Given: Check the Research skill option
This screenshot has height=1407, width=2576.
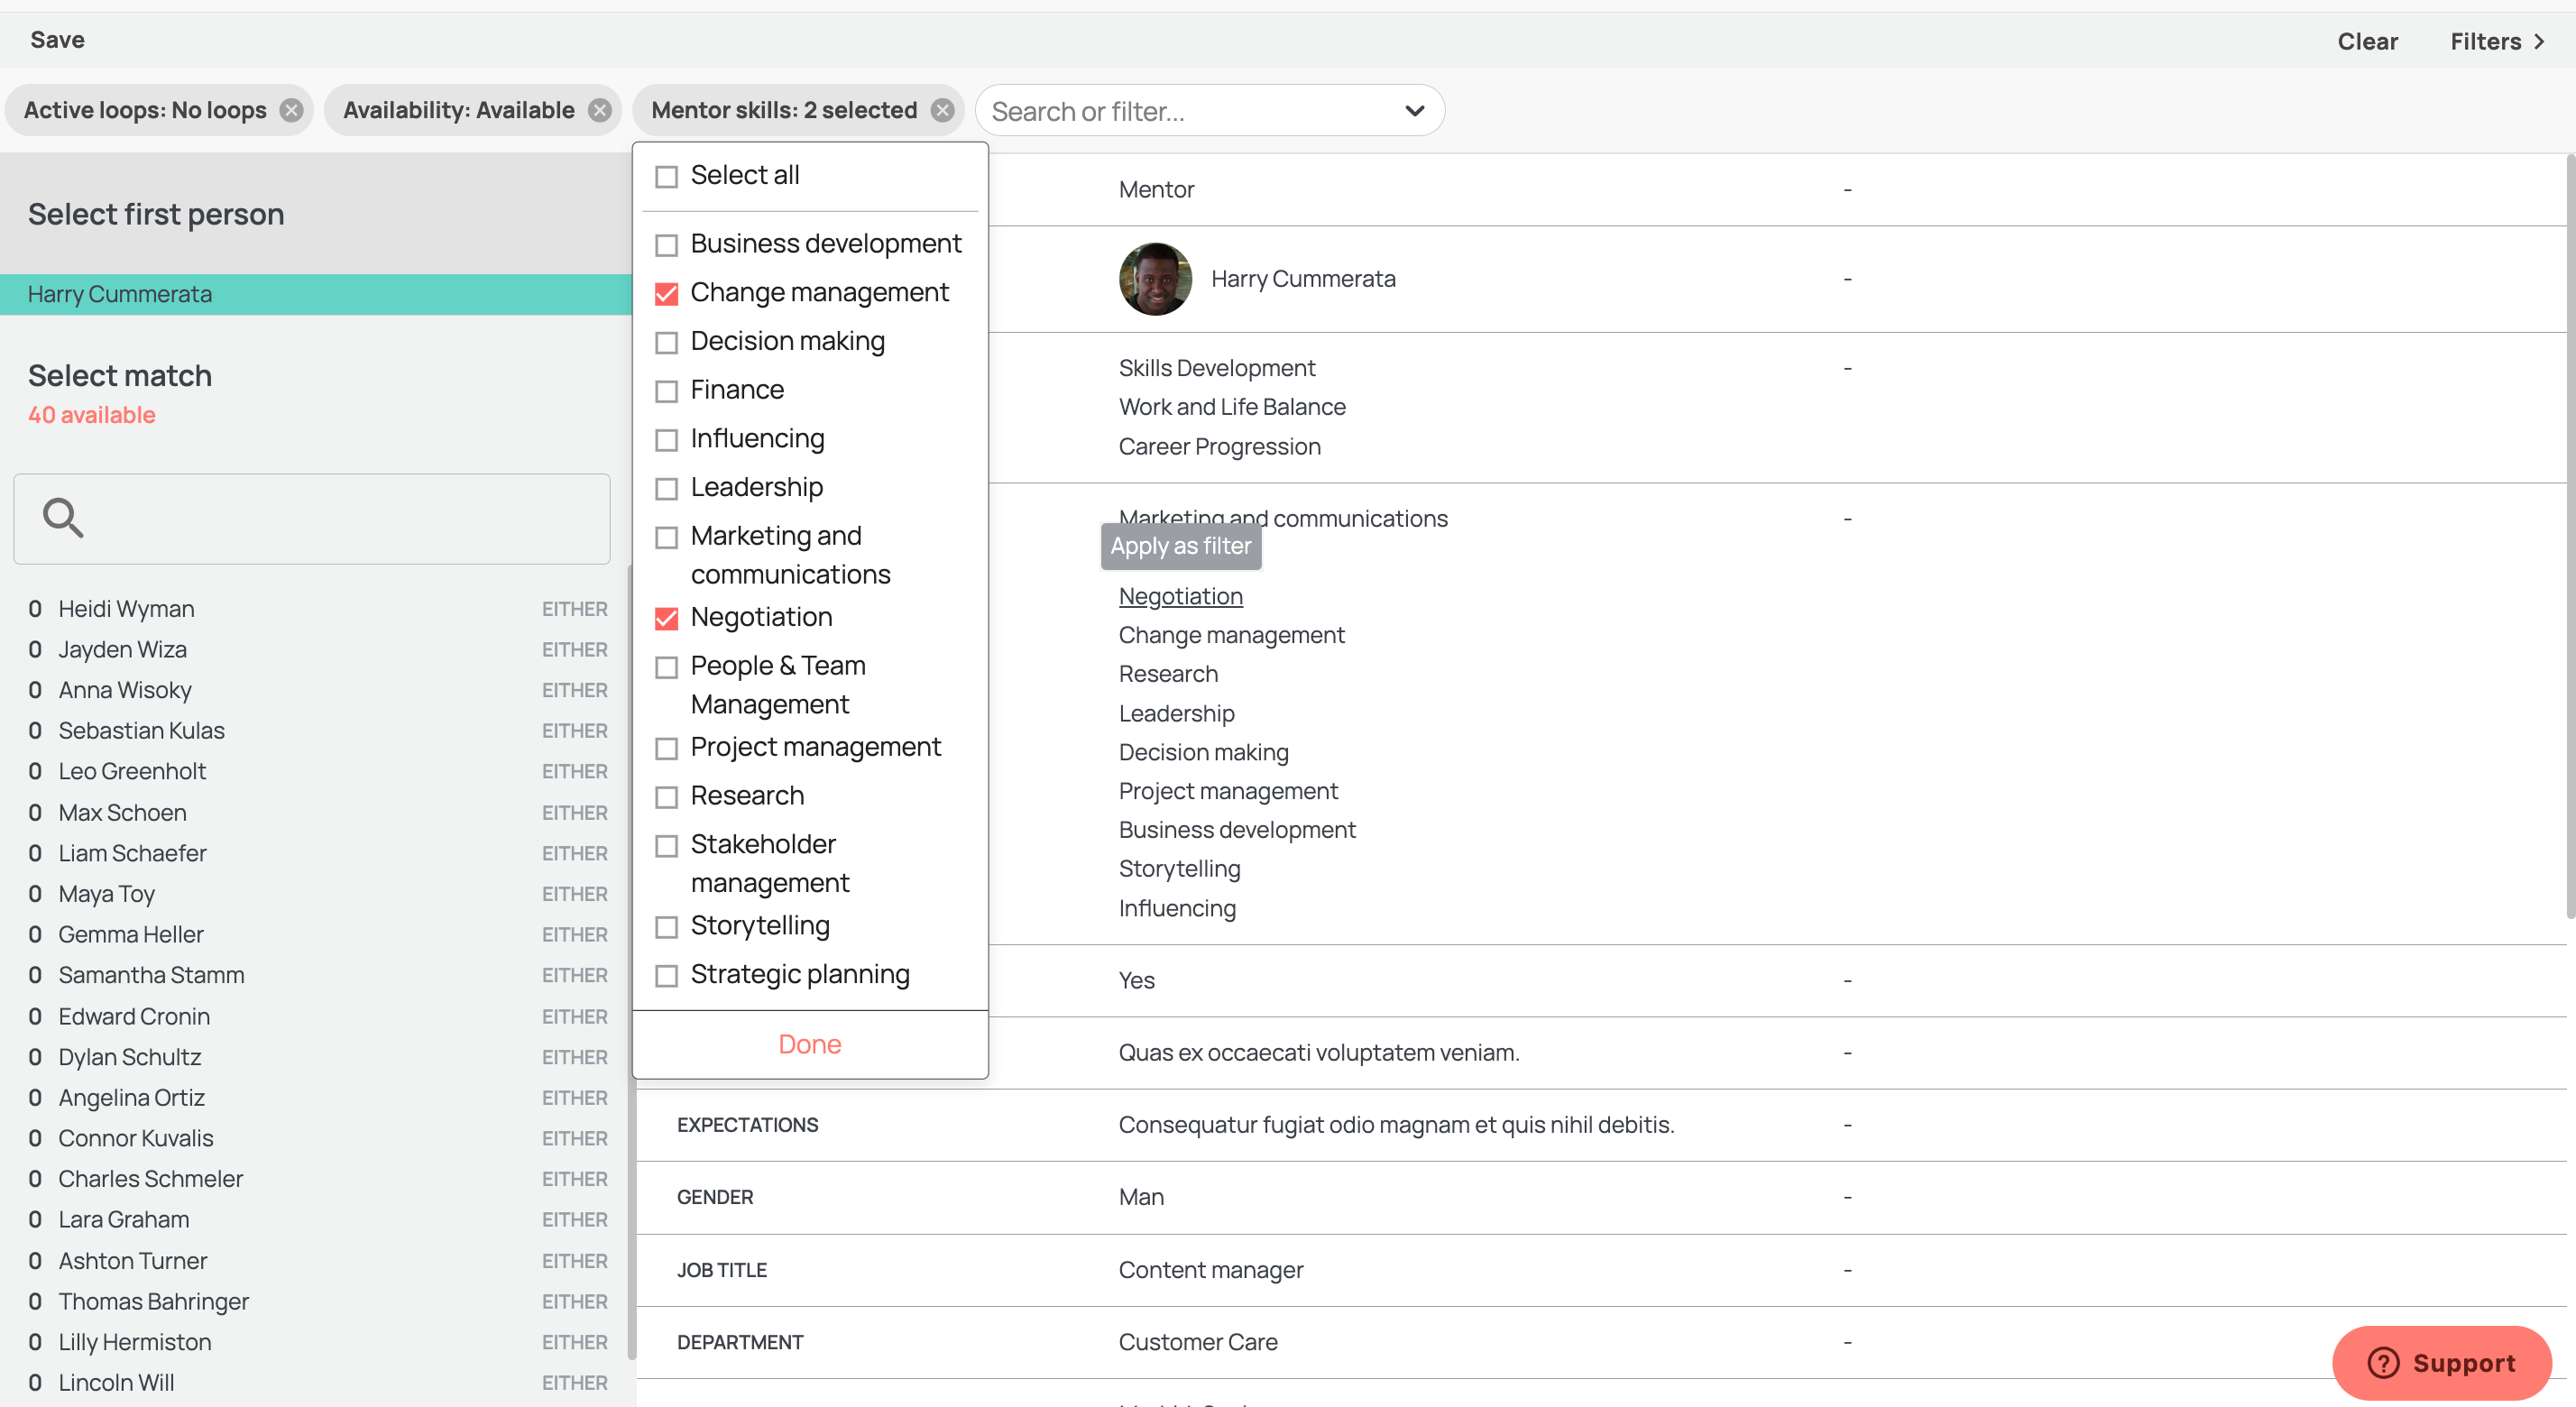Looking at the screenshot, I should click(666, 797).
